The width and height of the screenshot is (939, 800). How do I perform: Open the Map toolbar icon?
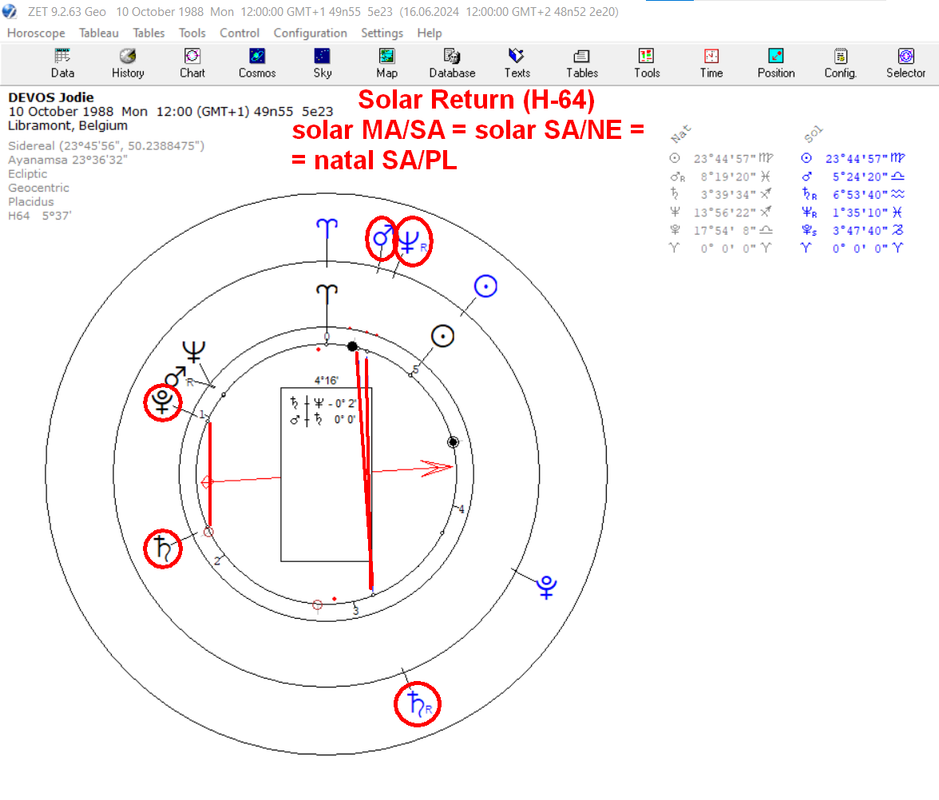pyautogui.click(x=387, y=63)
